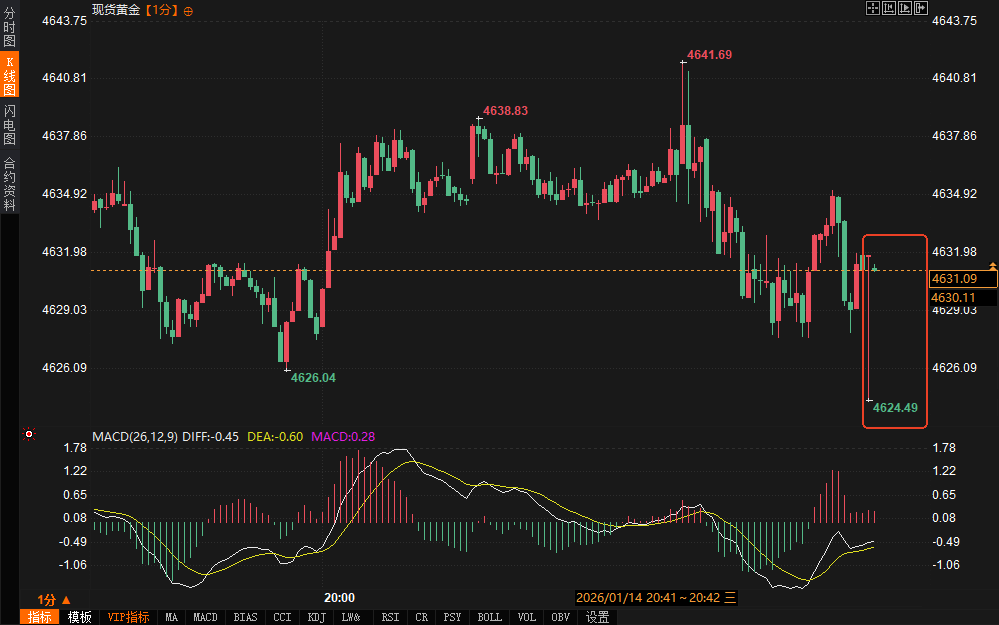Enable the RSI indicator
This screenshot has width=999, height=625.
389,617
